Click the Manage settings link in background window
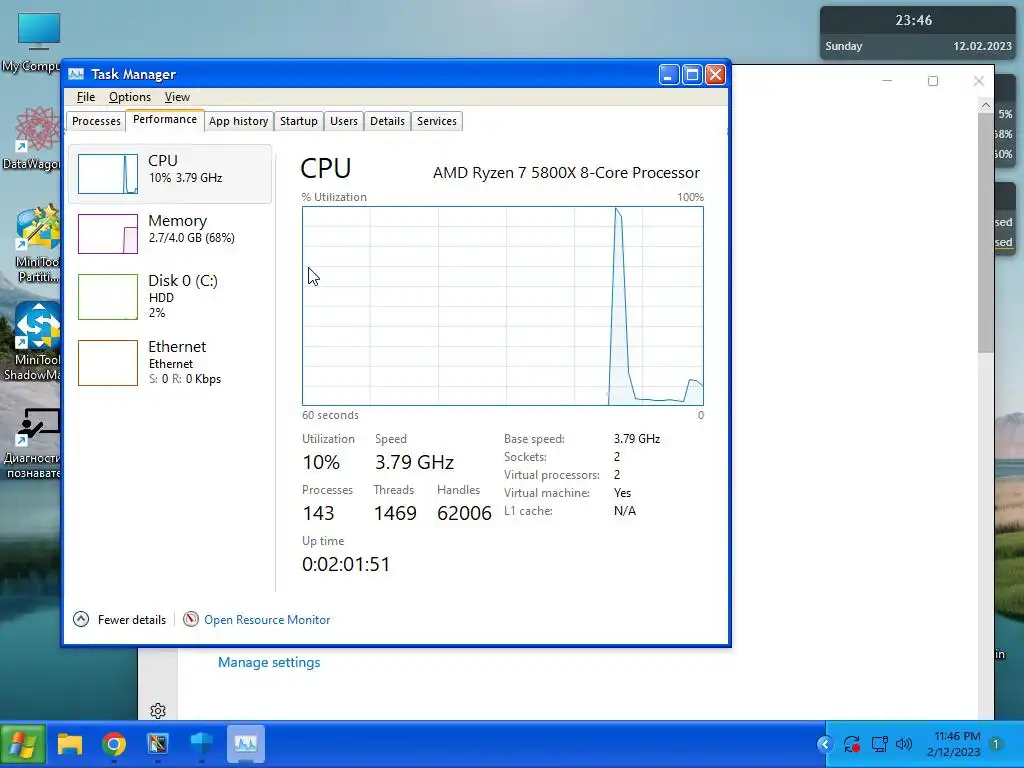 click(269, 662)
